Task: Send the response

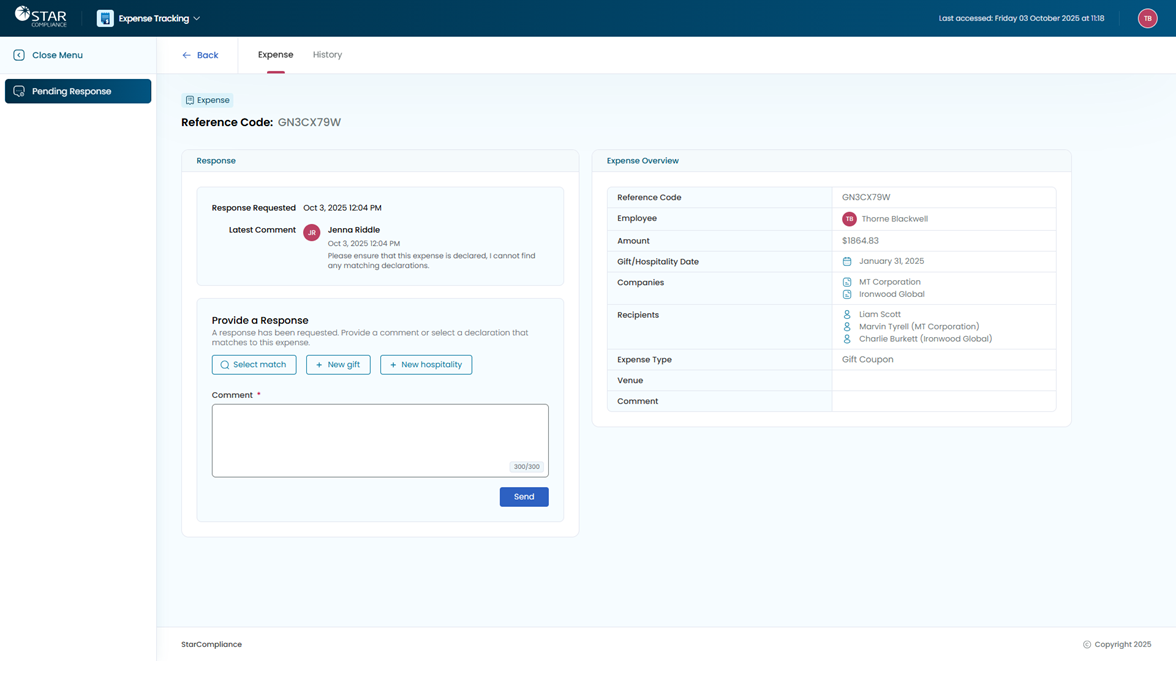Action: (x=524, y=497)
